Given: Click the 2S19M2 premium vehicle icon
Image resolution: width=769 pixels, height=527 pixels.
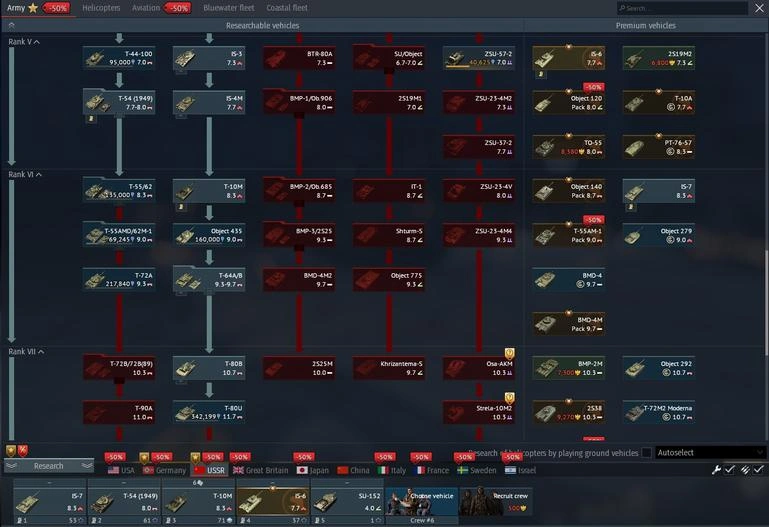Looking at the screenshot, I should [x=634, y=59].
